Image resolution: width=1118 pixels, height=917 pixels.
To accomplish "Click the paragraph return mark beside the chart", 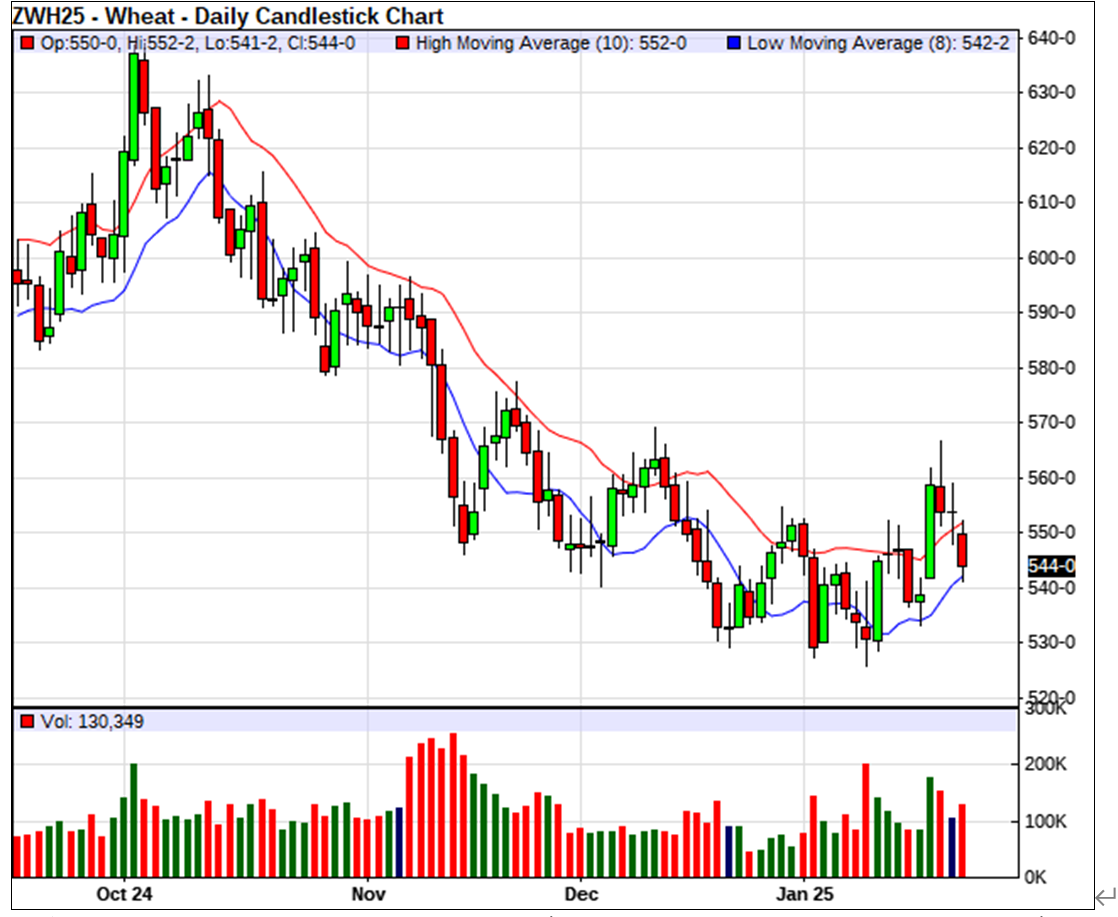I will 1105,895.
